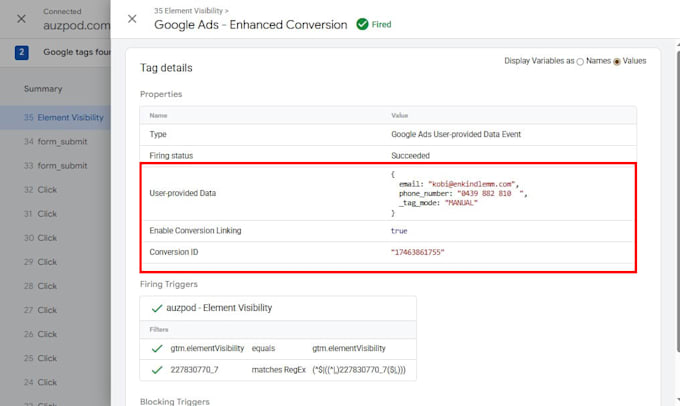
Task: Select event 34 form_submit
Action: (56, 141)
